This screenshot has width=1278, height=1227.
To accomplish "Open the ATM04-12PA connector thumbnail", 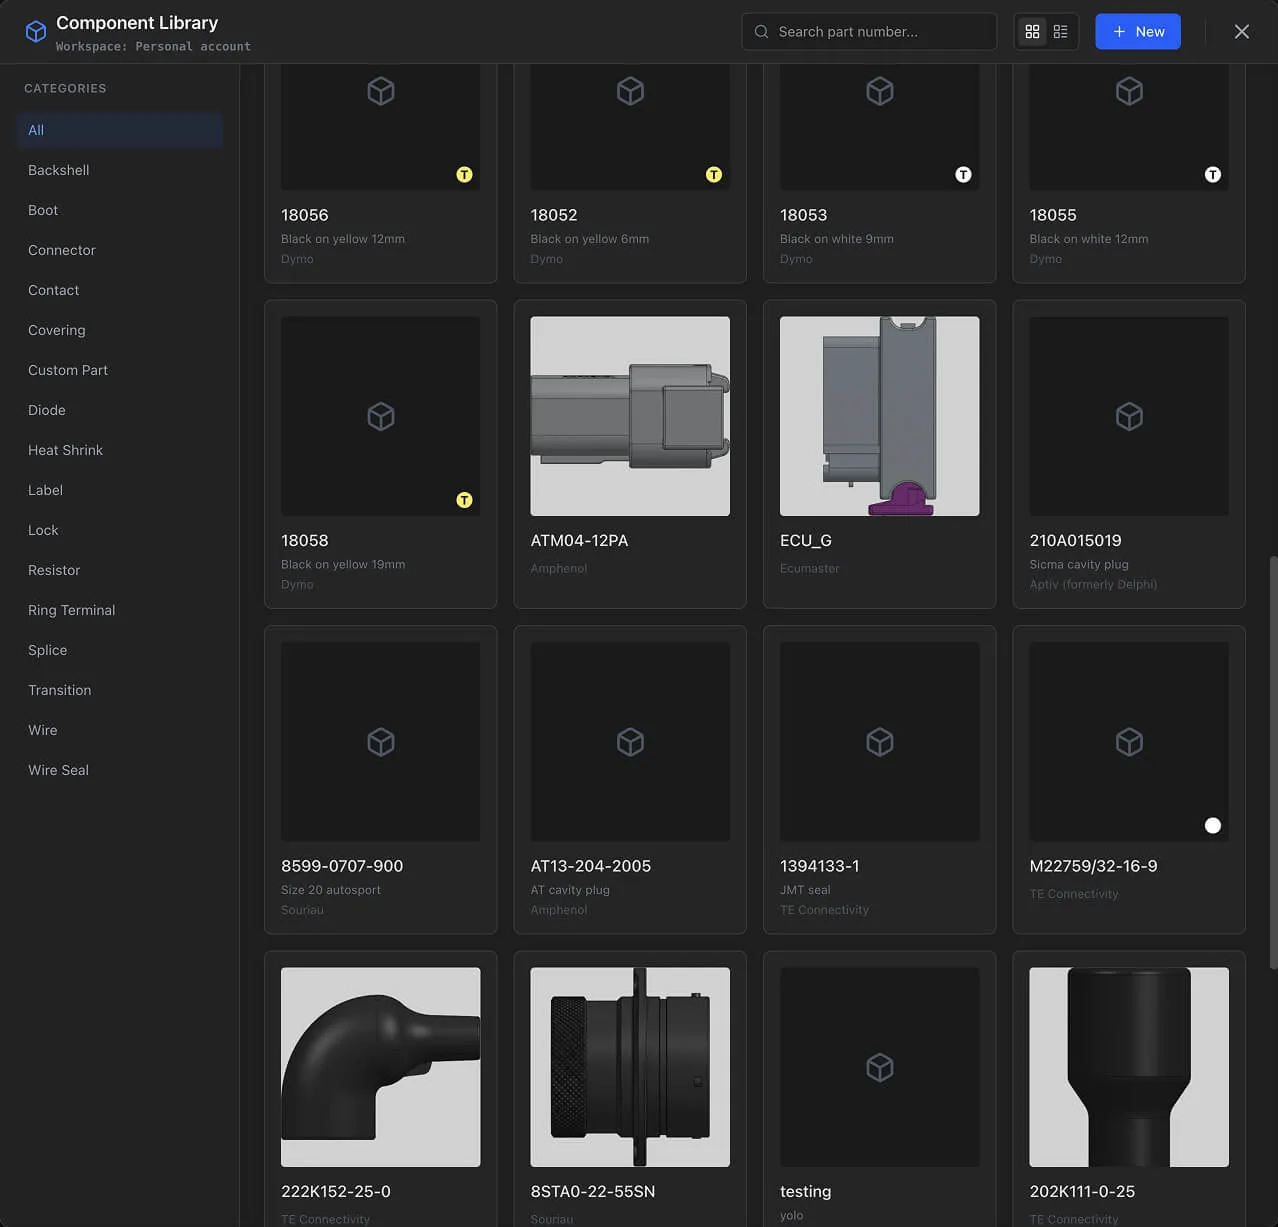I will click(629, 415).
